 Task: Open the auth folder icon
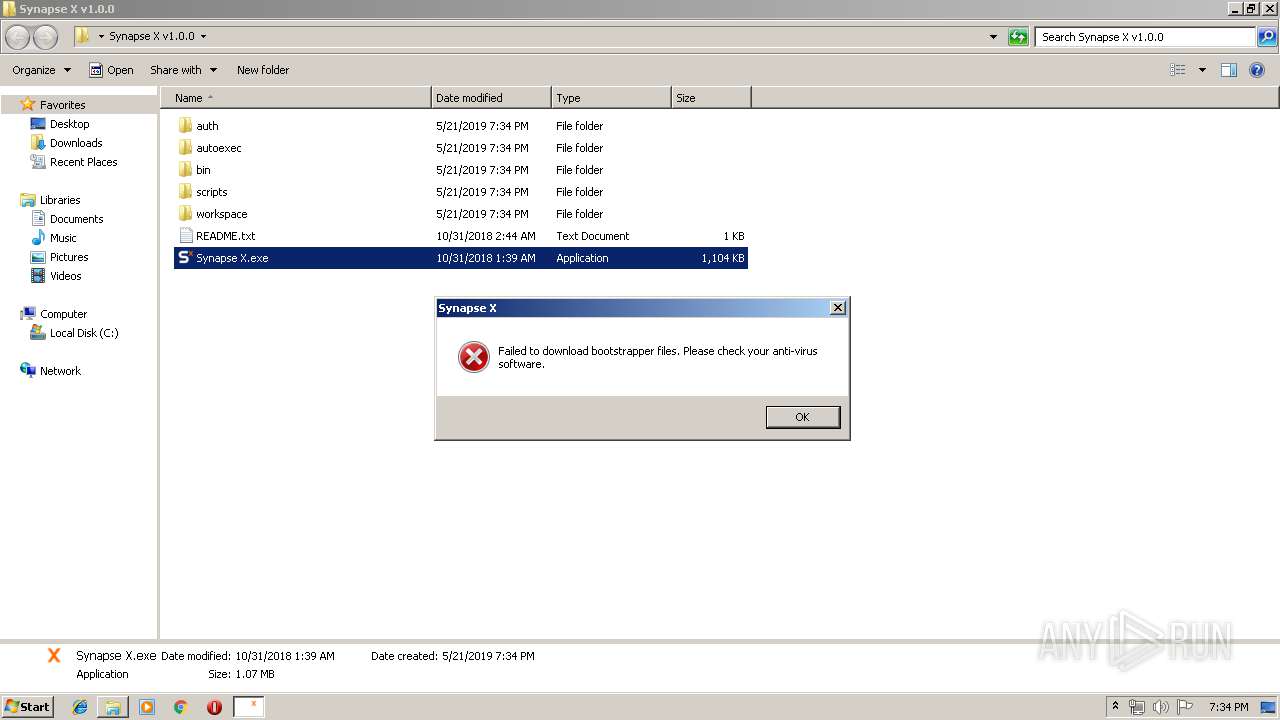coord(185,126)
